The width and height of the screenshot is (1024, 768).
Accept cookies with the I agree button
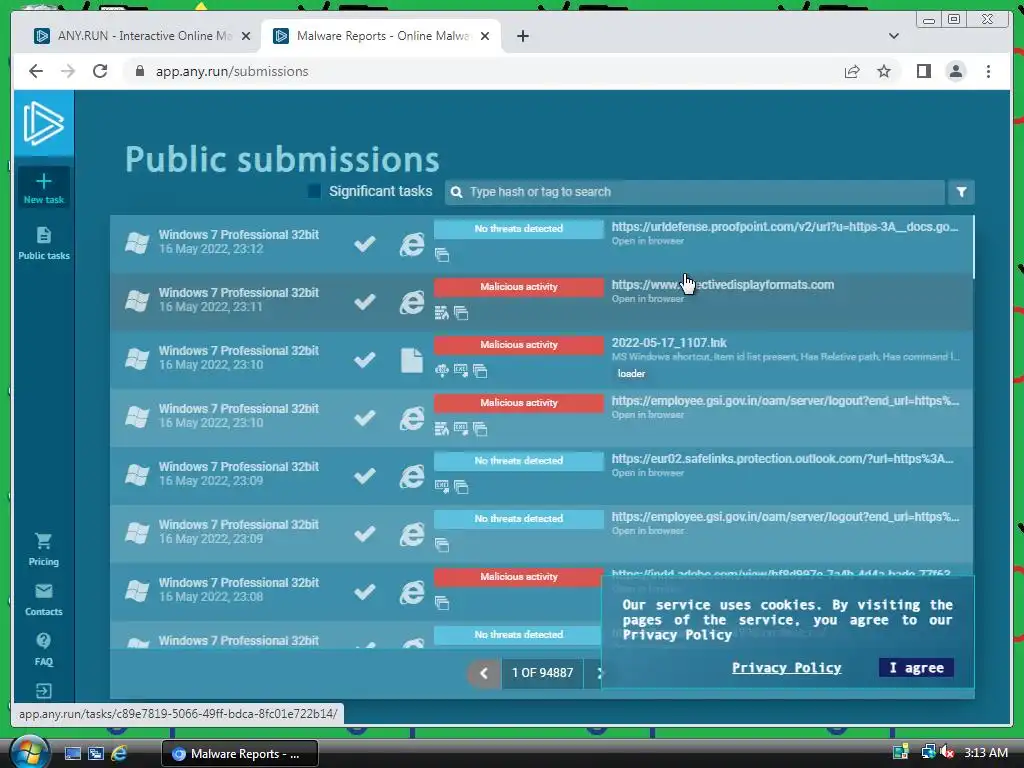(916, 667)
